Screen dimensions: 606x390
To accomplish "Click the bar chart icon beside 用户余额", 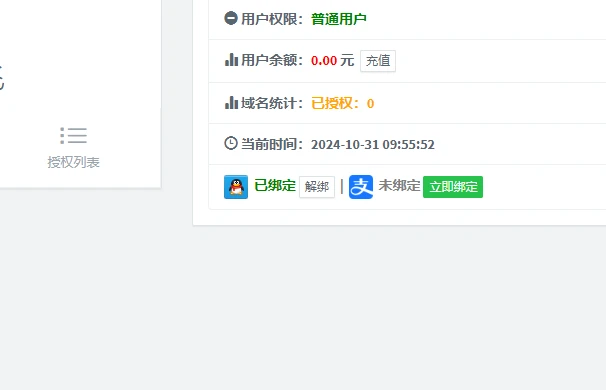I will pos(231,60).
